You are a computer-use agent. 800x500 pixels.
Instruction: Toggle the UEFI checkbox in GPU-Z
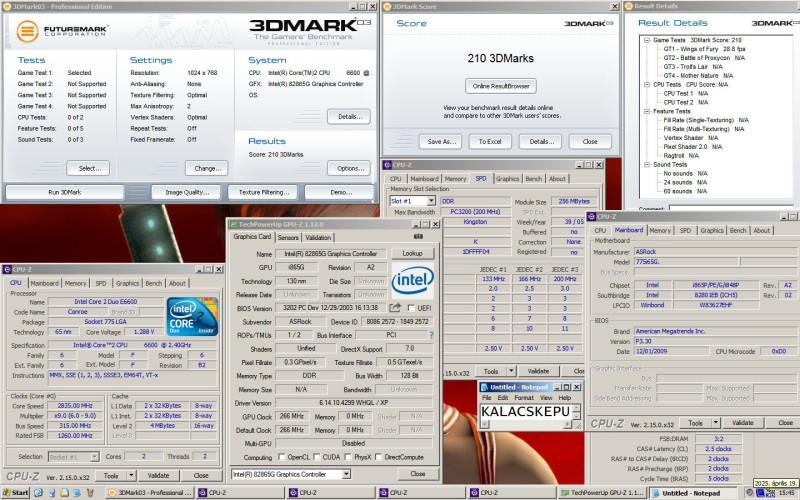[411, 308]
